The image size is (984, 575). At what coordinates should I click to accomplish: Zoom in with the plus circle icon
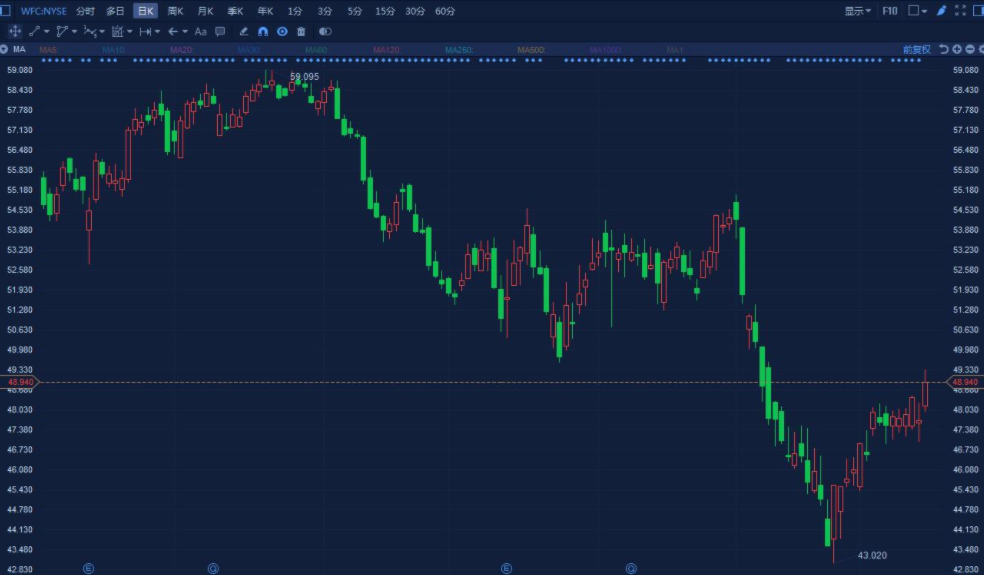(x=957, y=49)
